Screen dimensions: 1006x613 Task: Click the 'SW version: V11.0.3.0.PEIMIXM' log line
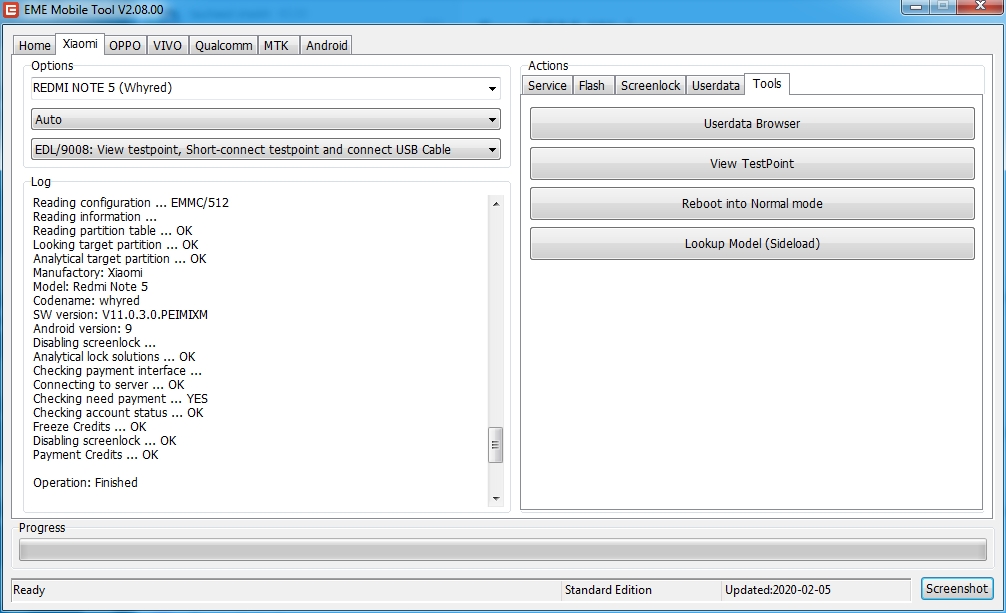tap(121, 315)
